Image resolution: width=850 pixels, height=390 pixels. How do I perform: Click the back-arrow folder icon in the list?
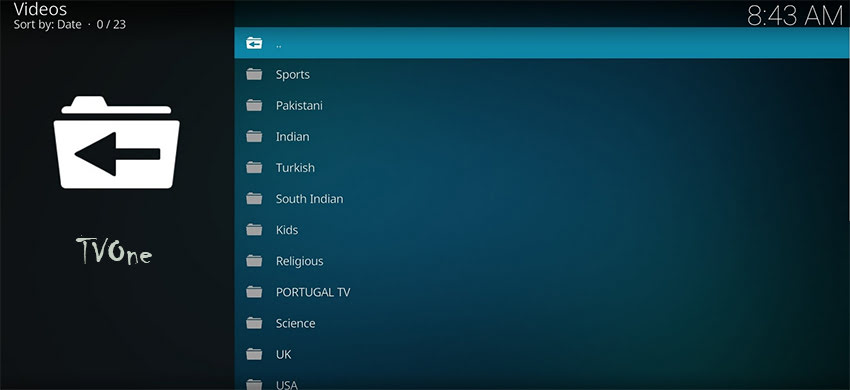click(254, 43)
